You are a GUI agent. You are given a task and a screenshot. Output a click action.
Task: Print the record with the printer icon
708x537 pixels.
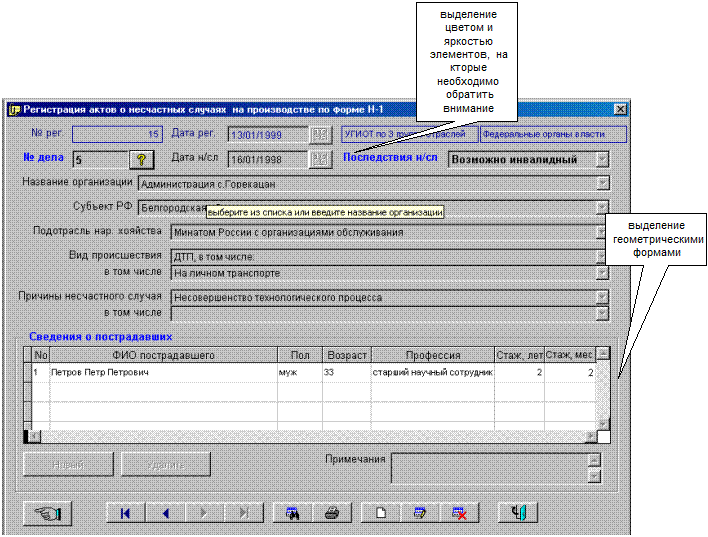click(x=333, y=512)
